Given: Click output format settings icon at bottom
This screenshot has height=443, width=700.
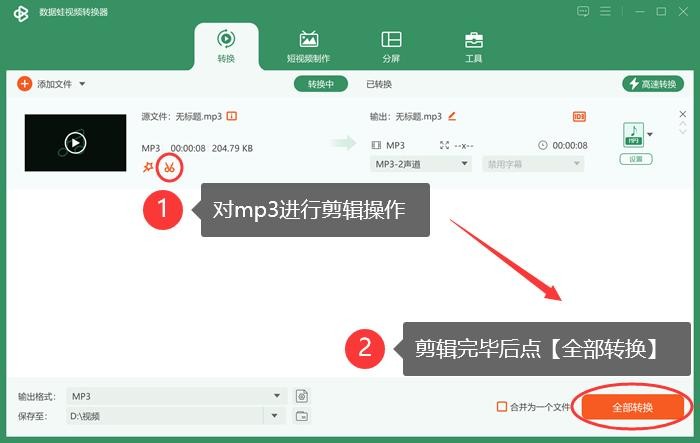Looking at the screenshot, I should coord(301,396).
